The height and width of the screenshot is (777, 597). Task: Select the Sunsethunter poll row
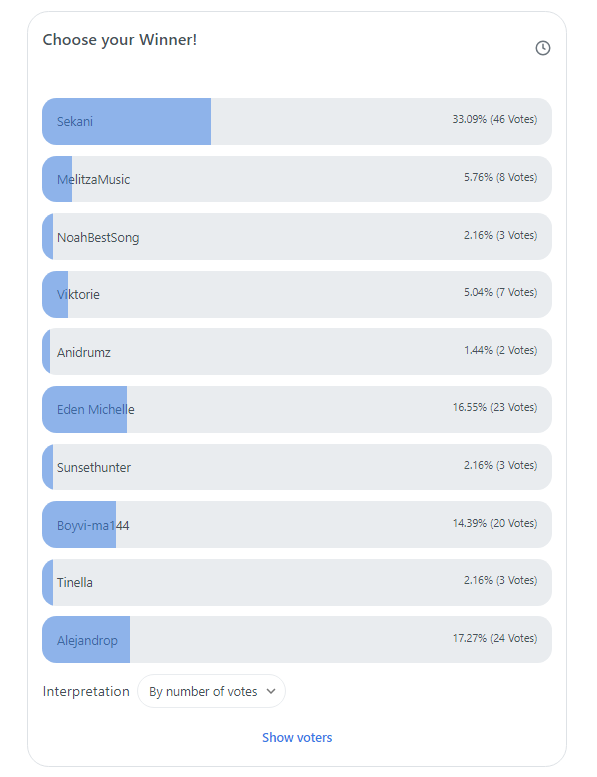click(x=297, y=467)
